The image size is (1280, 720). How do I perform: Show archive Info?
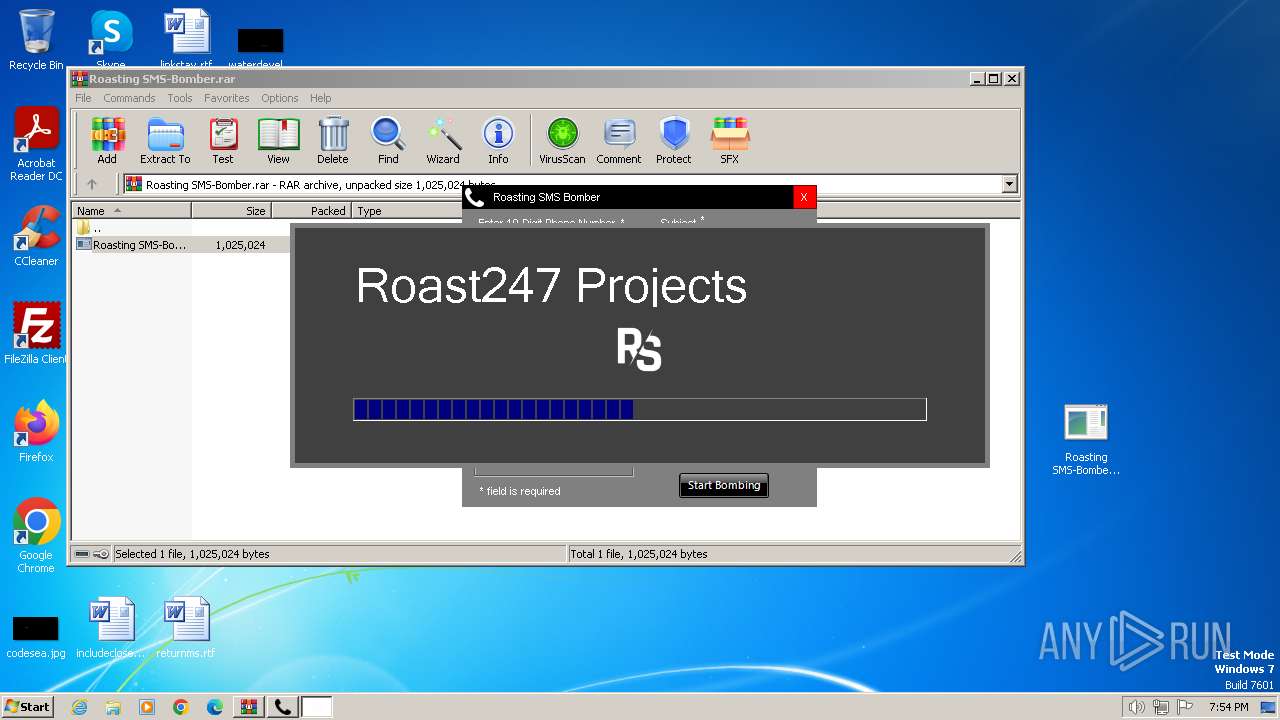pyautogui.click(x=498, y=140)
